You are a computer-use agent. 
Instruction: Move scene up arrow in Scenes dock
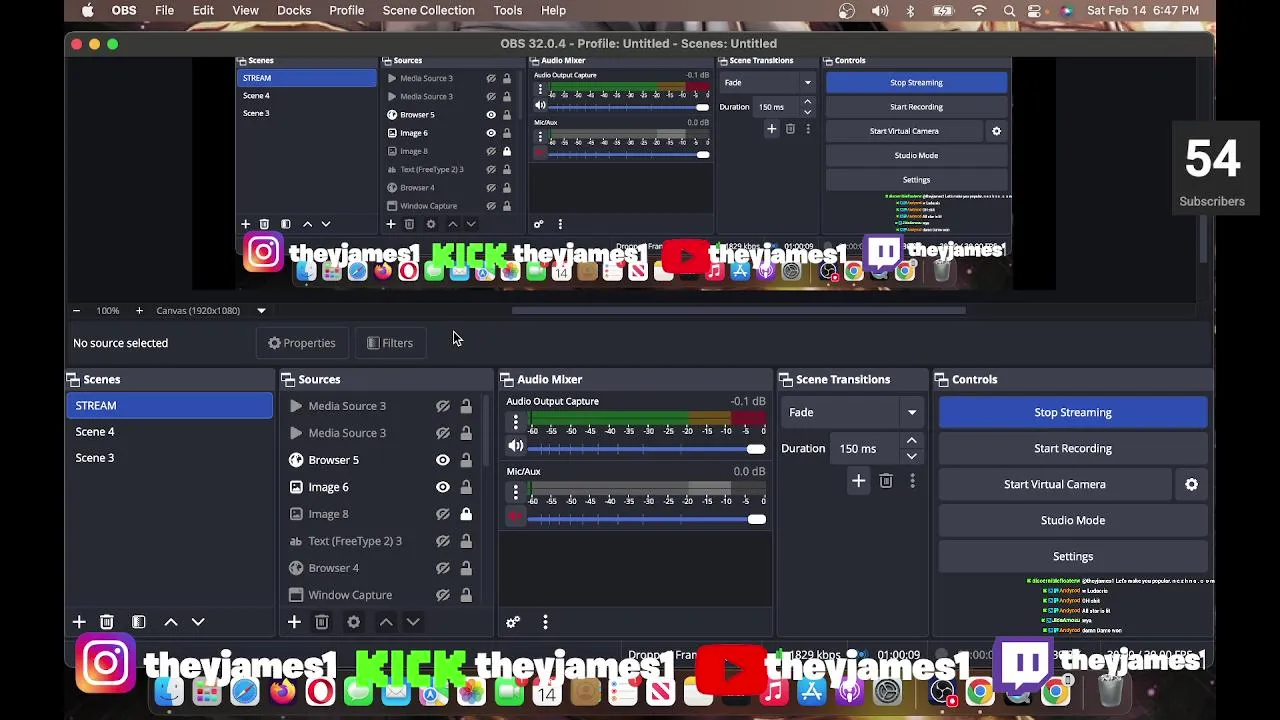pos(171,622)
